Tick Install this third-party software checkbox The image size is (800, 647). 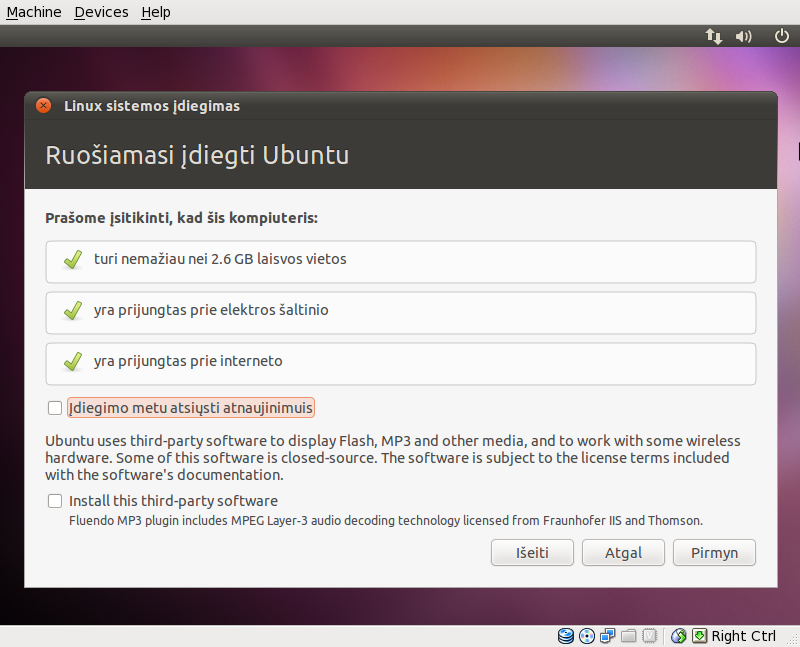(x=55, y=501)
